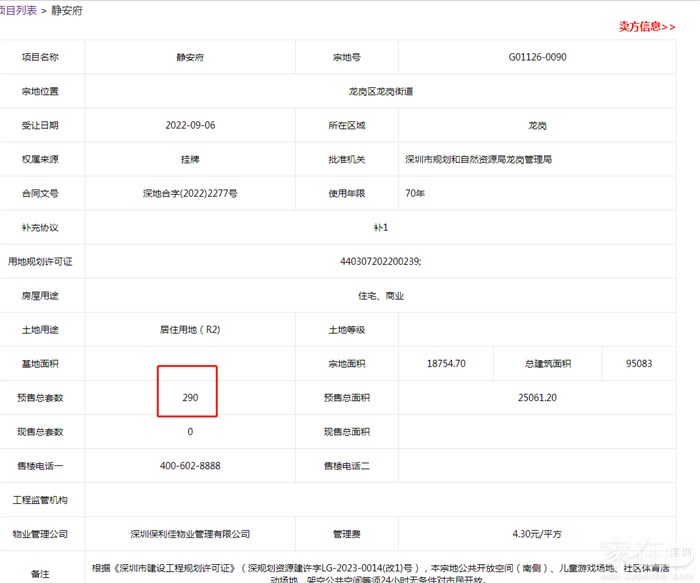Click the 项目列表 breadcrumb link

19,10
